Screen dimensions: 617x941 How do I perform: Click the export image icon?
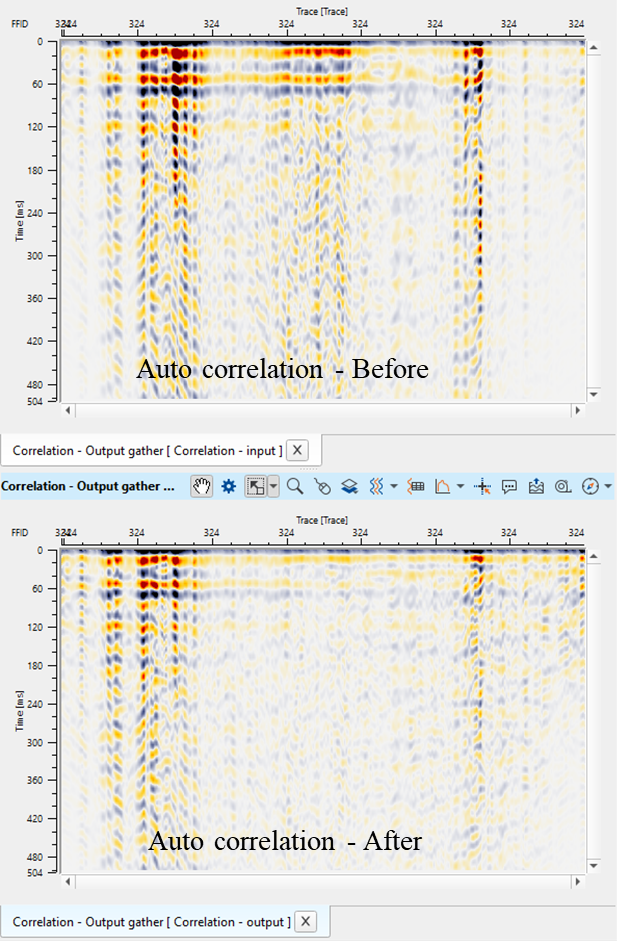coord(536,486)
